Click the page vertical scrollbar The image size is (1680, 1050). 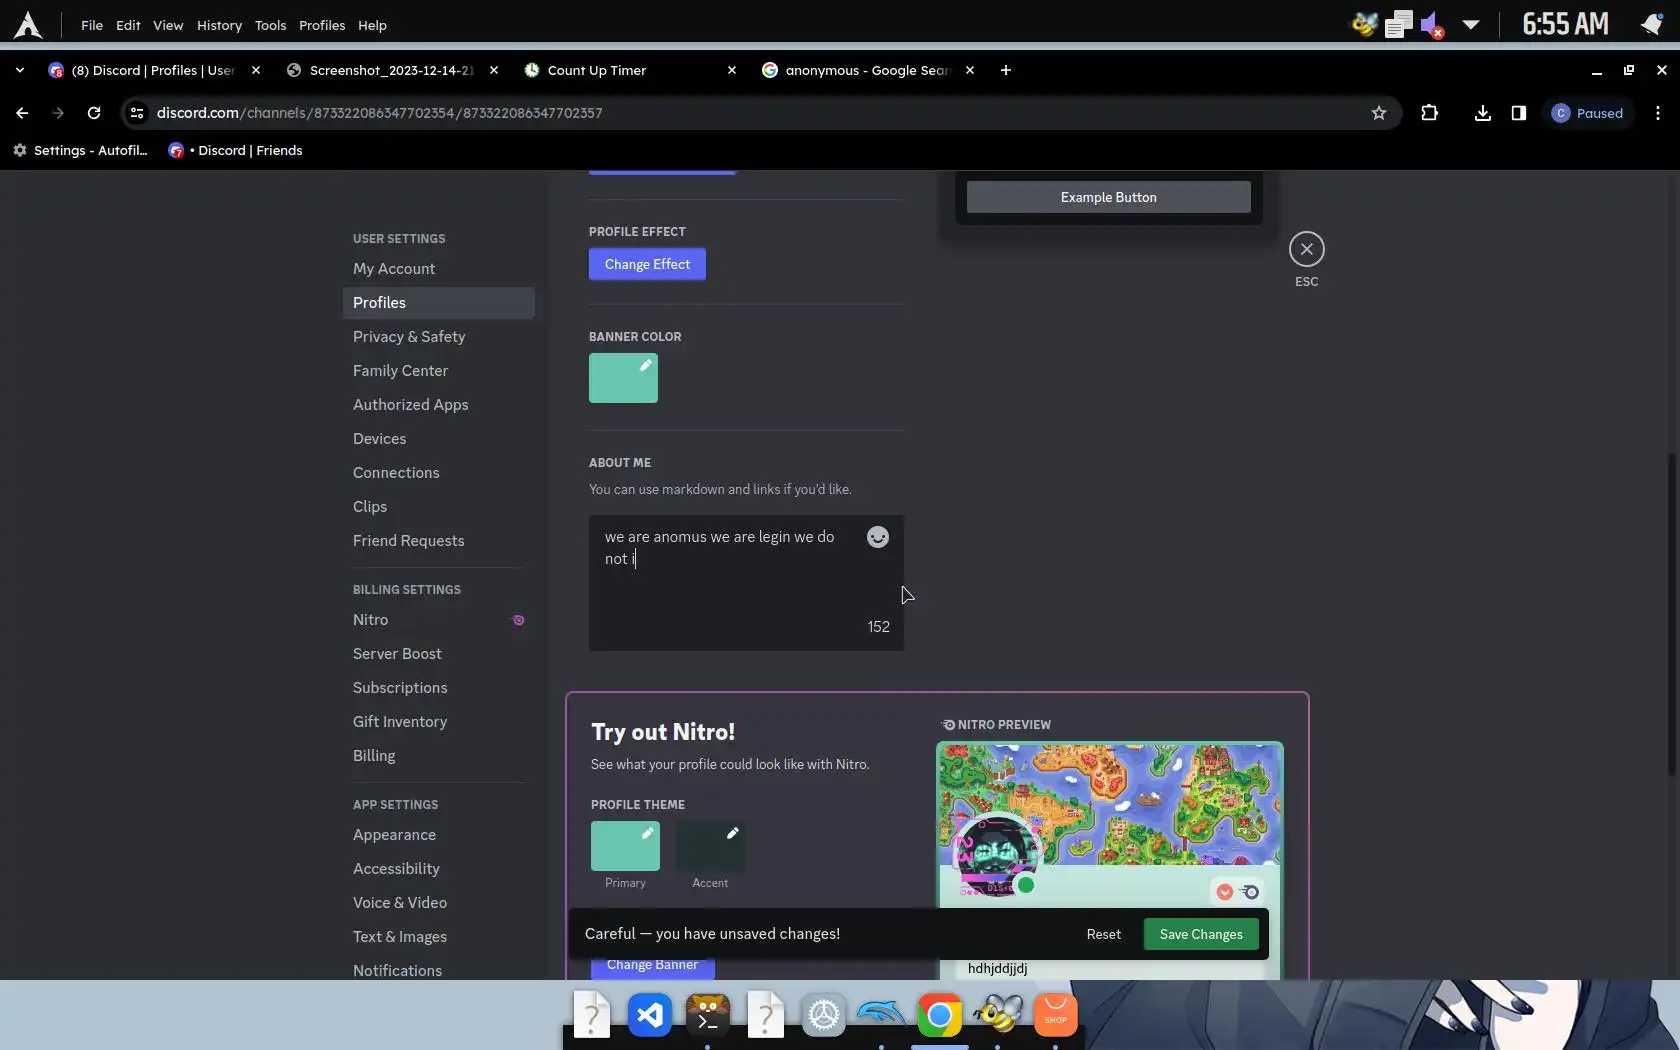[x=1672, y=615]
